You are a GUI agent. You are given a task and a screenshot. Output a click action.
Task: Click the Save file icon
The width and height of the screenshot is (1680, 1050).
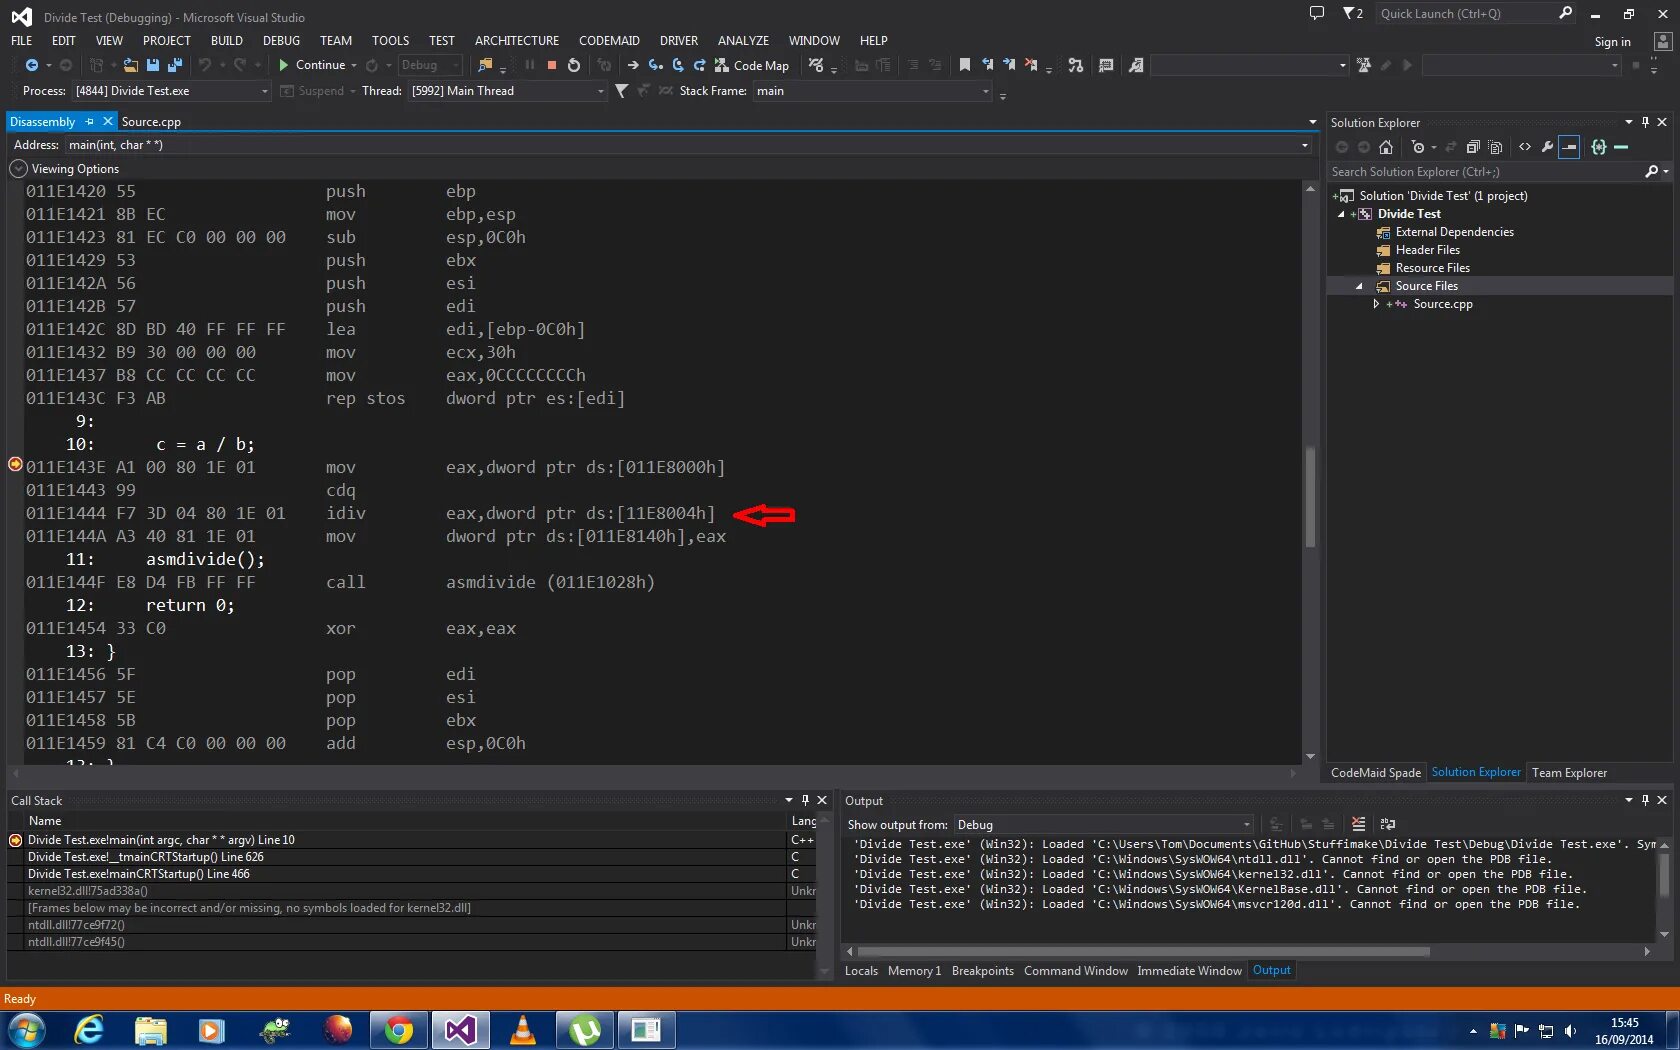point(153,65)
